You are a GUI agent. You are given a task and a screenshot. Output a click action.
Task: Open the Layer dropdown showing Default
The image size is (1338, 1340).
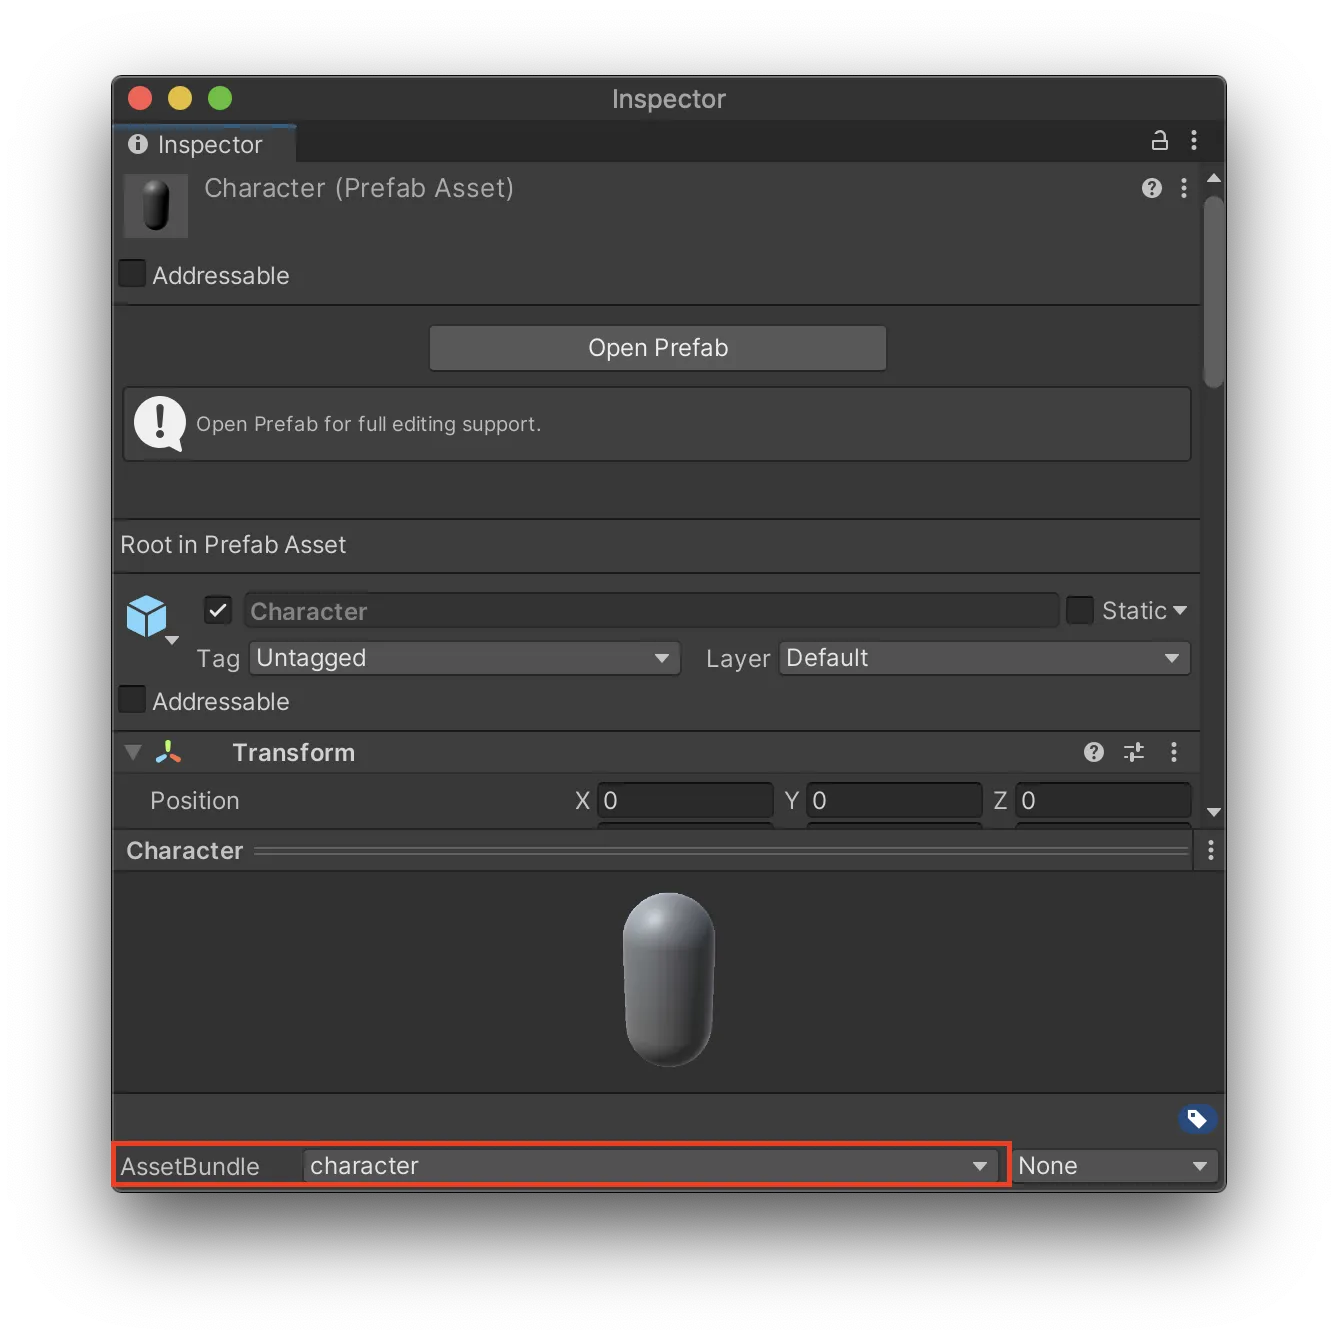[984, 658]
